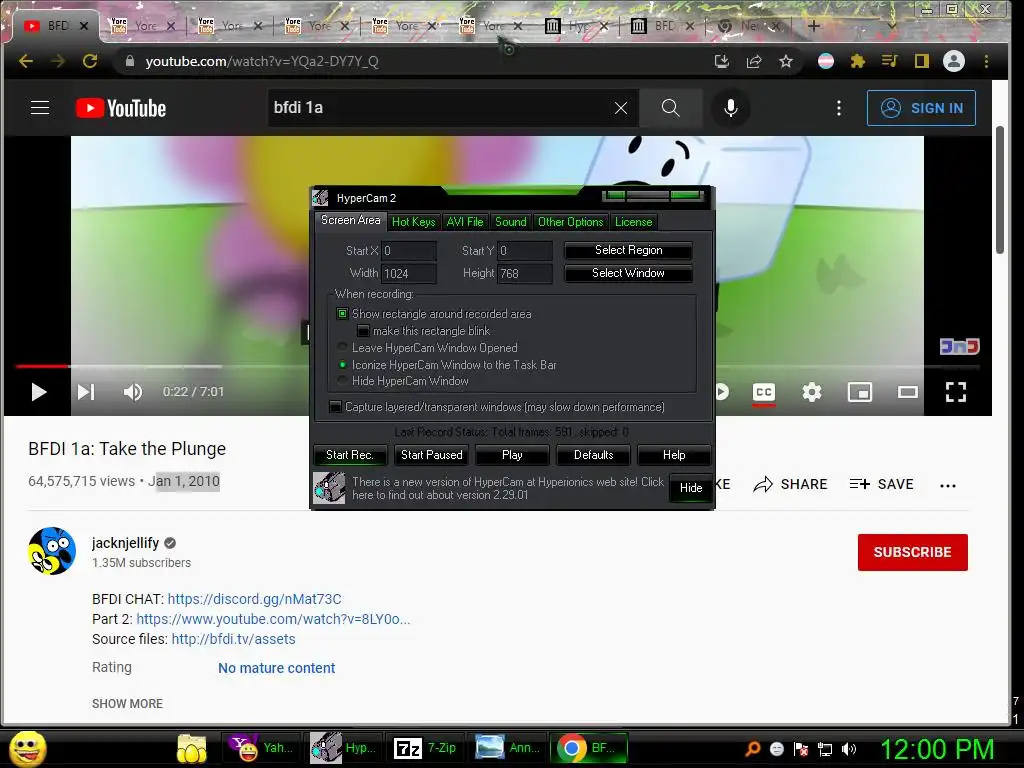Enable theater mode

908,392
